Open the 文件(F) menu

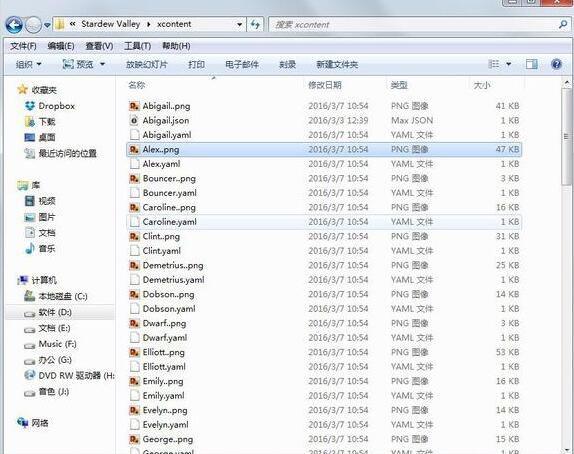pos(23,46)
